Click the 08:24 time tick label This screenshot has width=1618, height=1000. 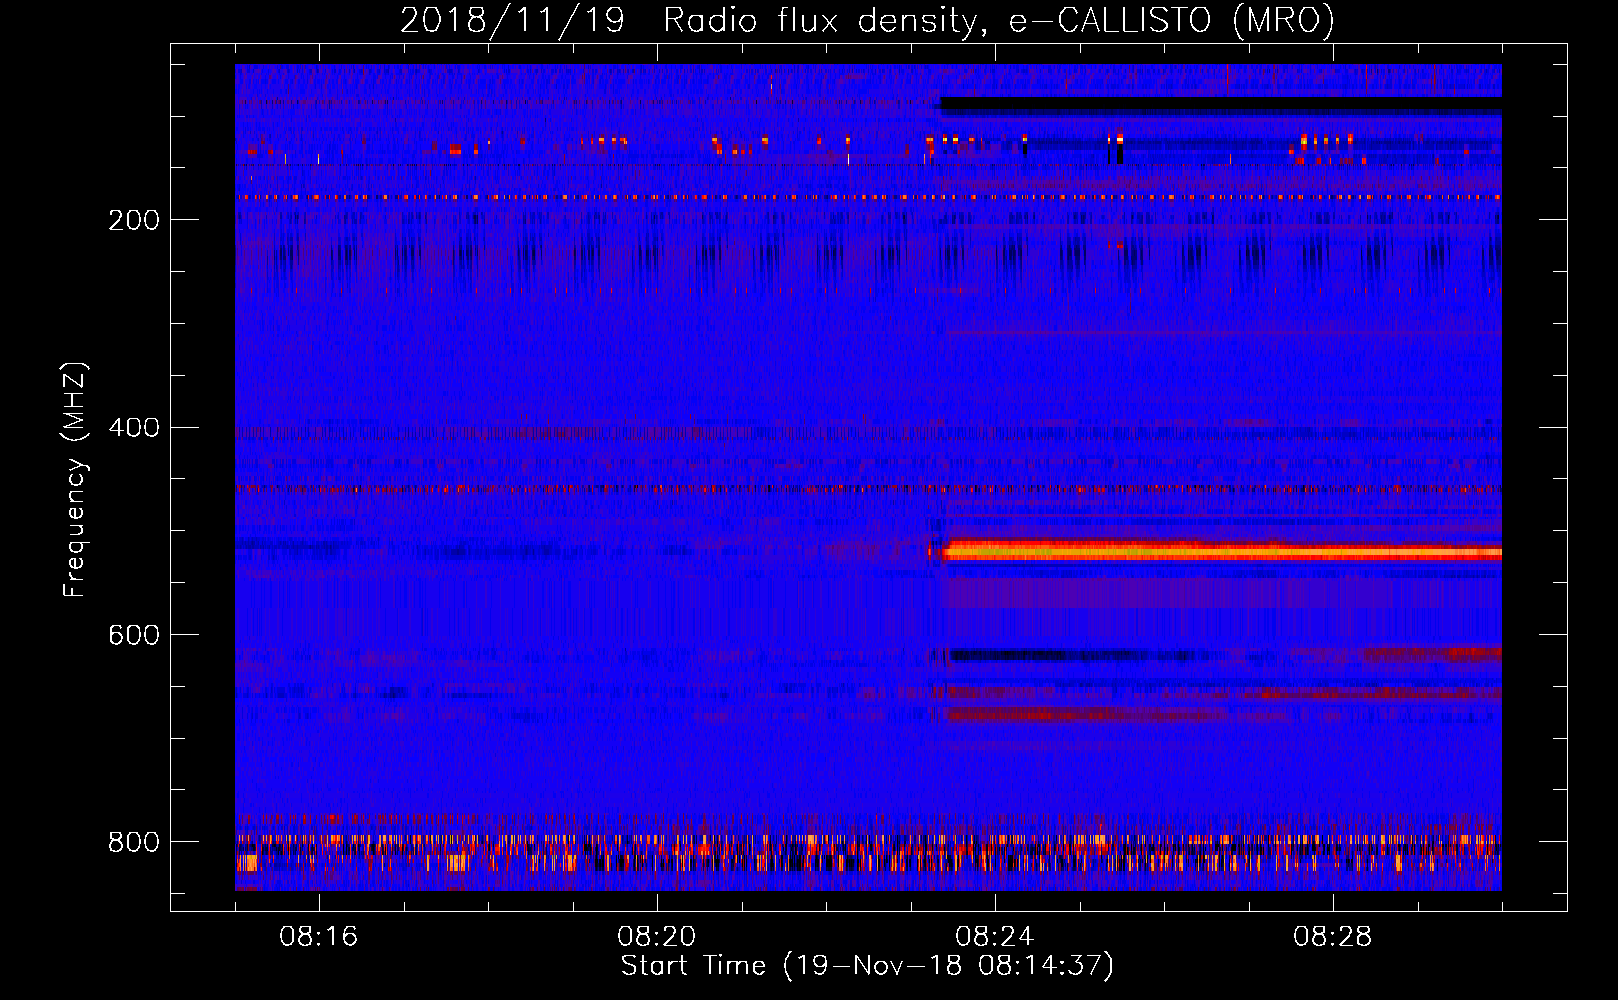point(995,937)
